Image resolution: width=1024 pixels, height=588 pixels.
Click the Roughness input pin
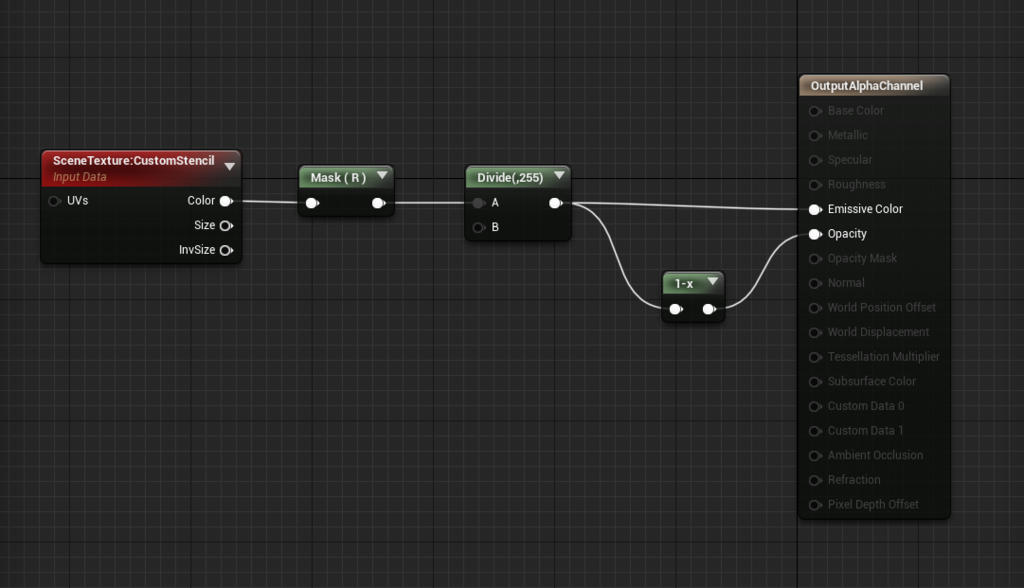pyautogui.click(x=815, y=185)
